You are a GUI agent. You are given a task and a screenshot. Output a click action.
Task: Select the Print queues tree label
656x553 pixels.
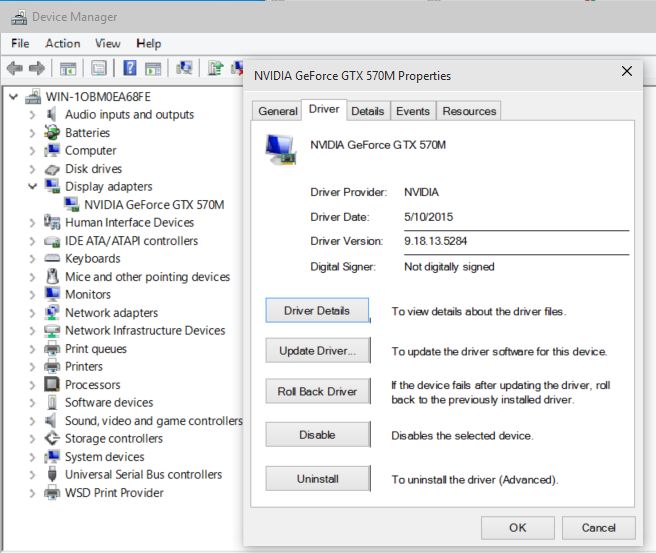pos(96,348)
